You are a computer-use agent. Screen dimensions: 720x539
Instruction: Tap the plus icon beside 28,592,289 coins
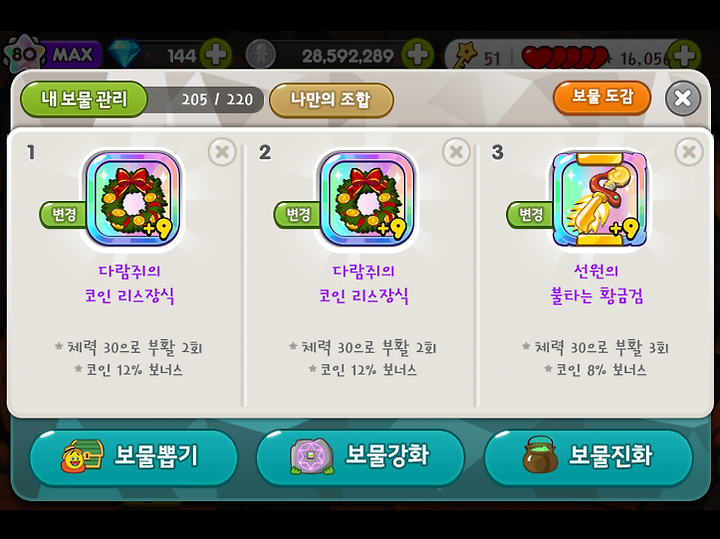417,55
